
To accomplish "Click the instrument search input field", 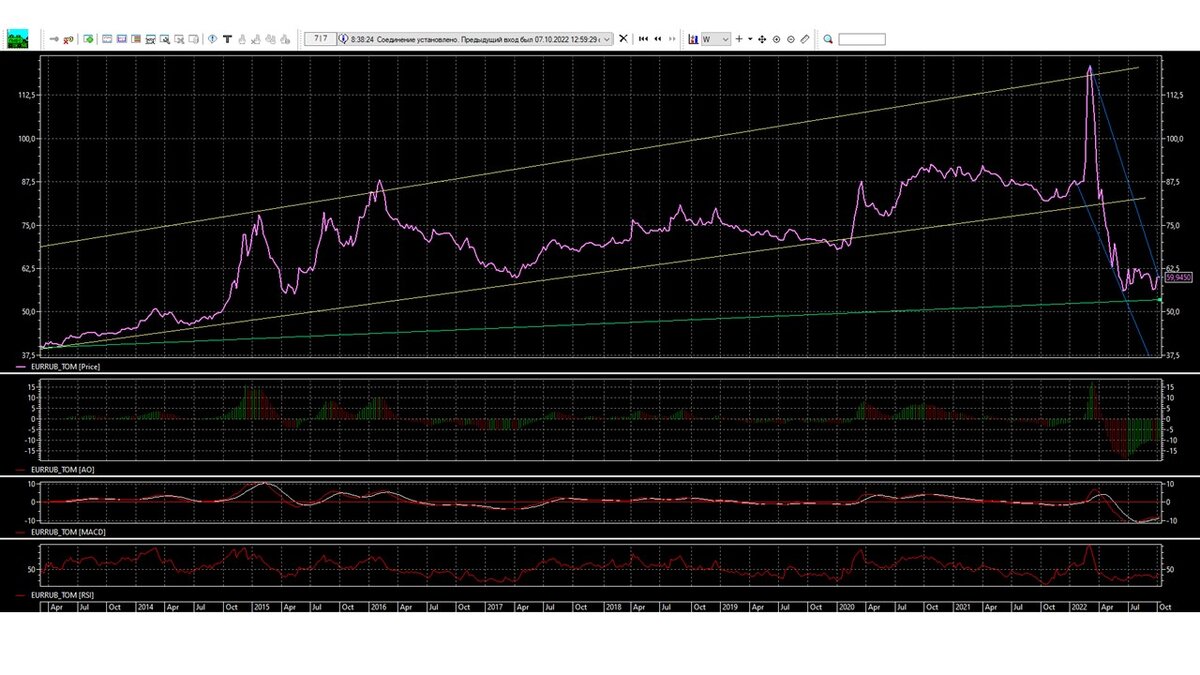I will pyautogui.click(x=862, y=39).
